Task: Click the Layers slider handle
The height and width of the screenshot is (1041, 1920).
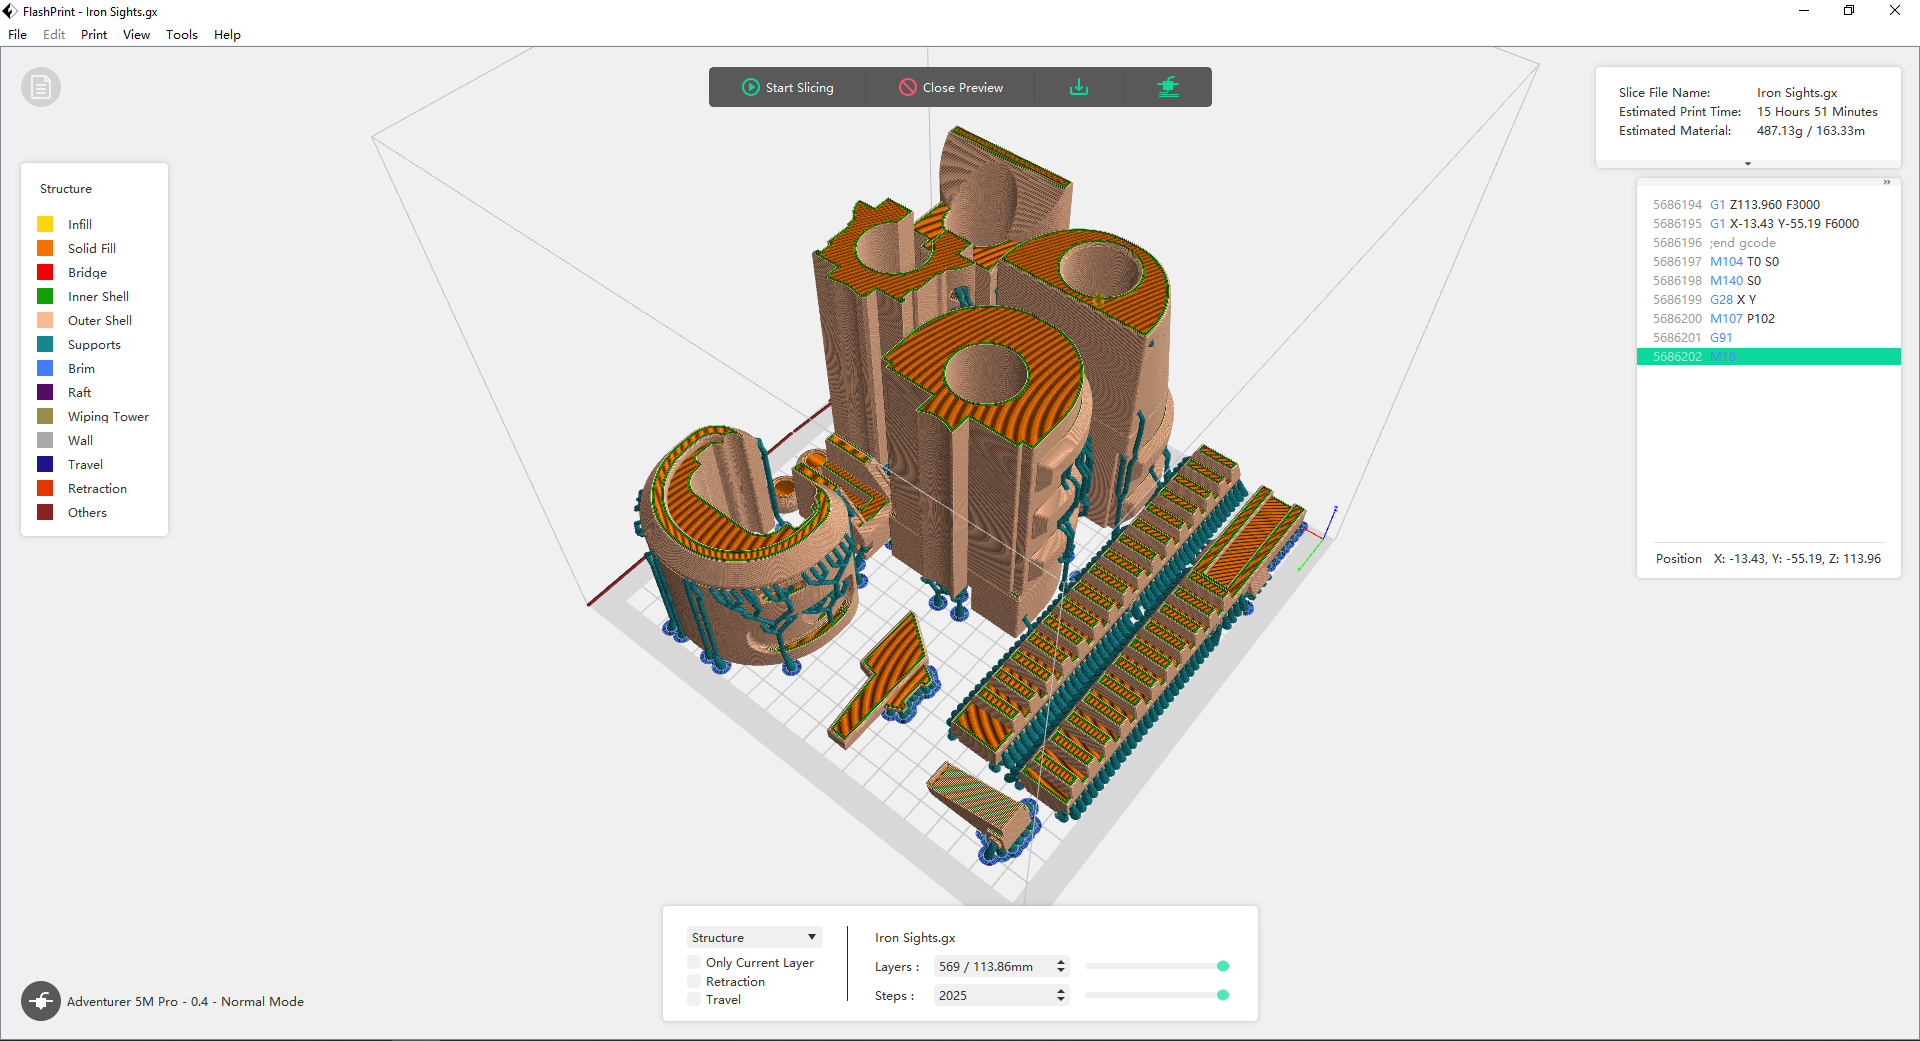Action: tap(1222, 966)
